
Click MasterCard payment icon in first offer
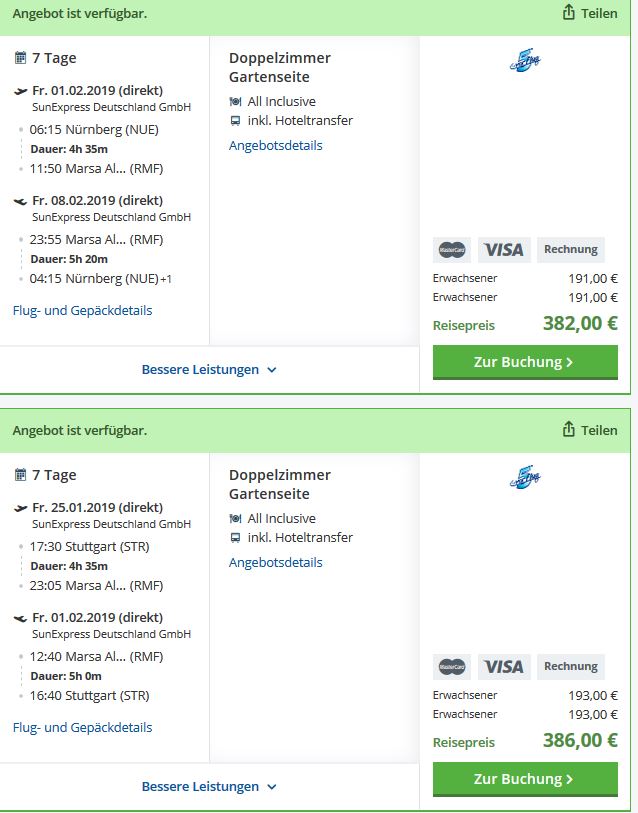pyautogui.click(x=452, y=250)
